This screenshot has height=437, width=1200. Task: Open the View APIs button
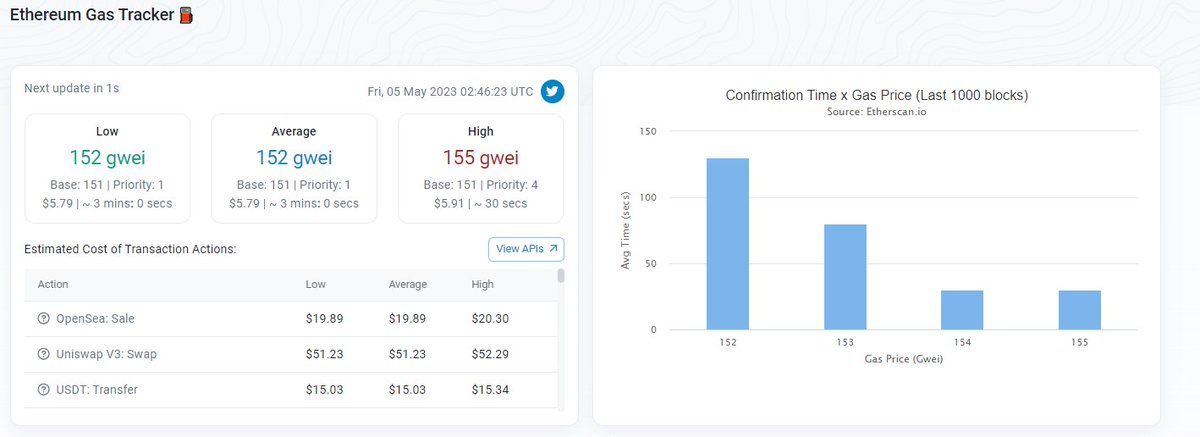click(x=526, y=249)
